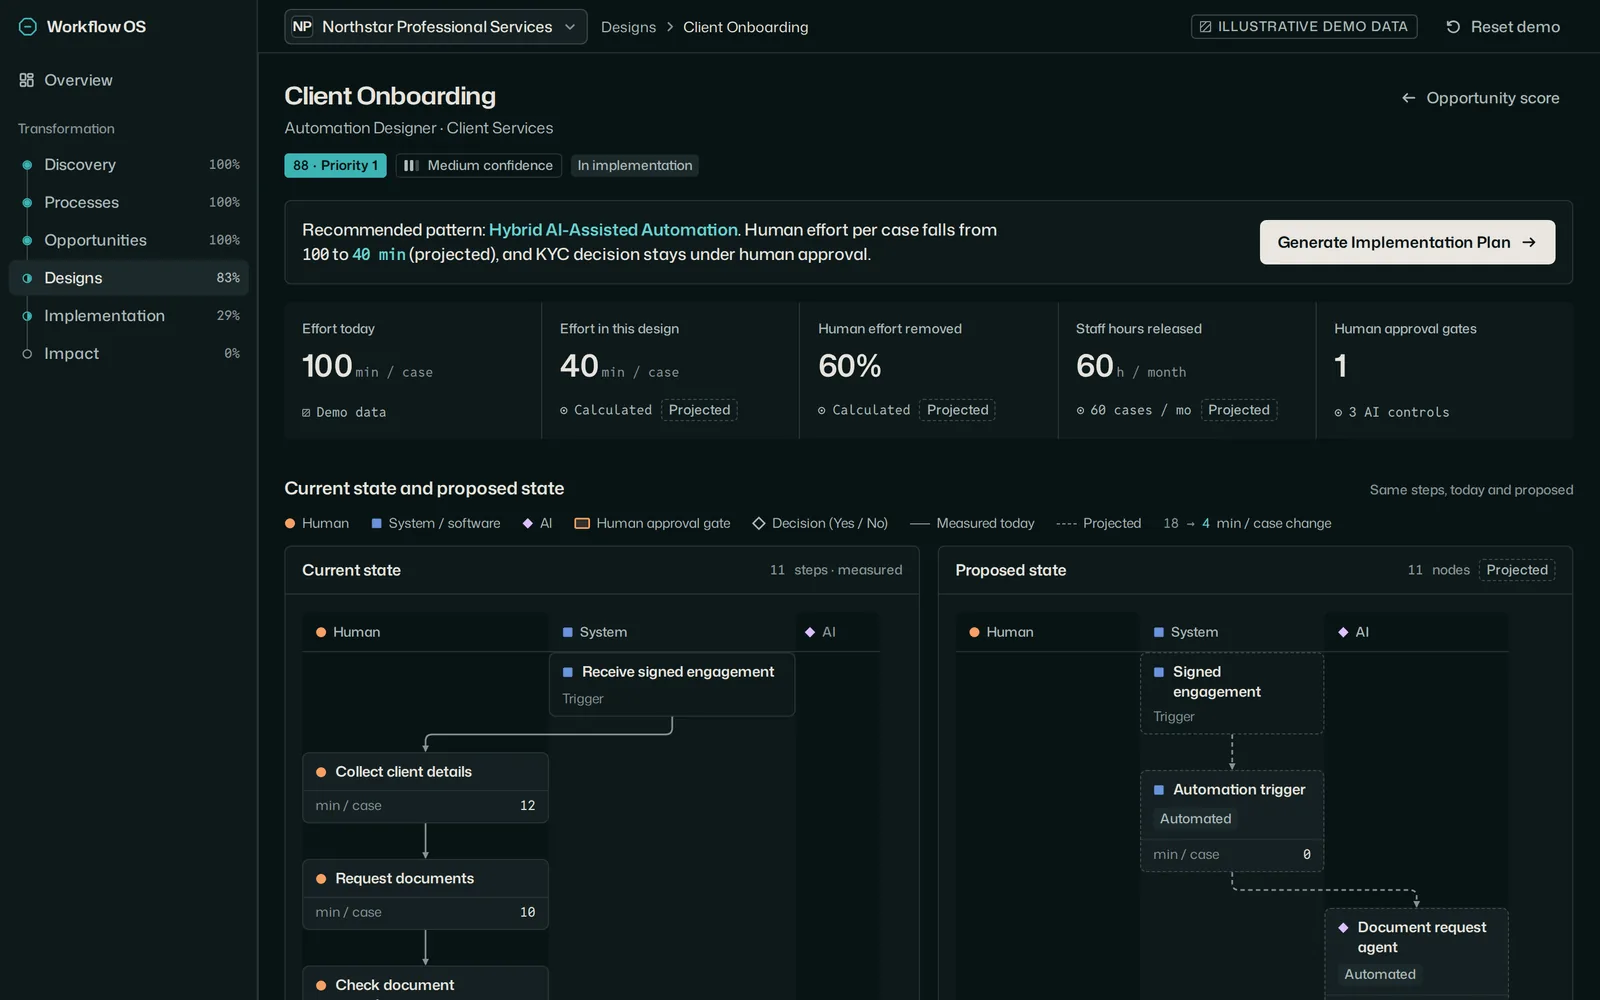The width and height of the screenshot is (1600, 1000).
Task: Click the NP organization avatar
Action: point(302,27)
